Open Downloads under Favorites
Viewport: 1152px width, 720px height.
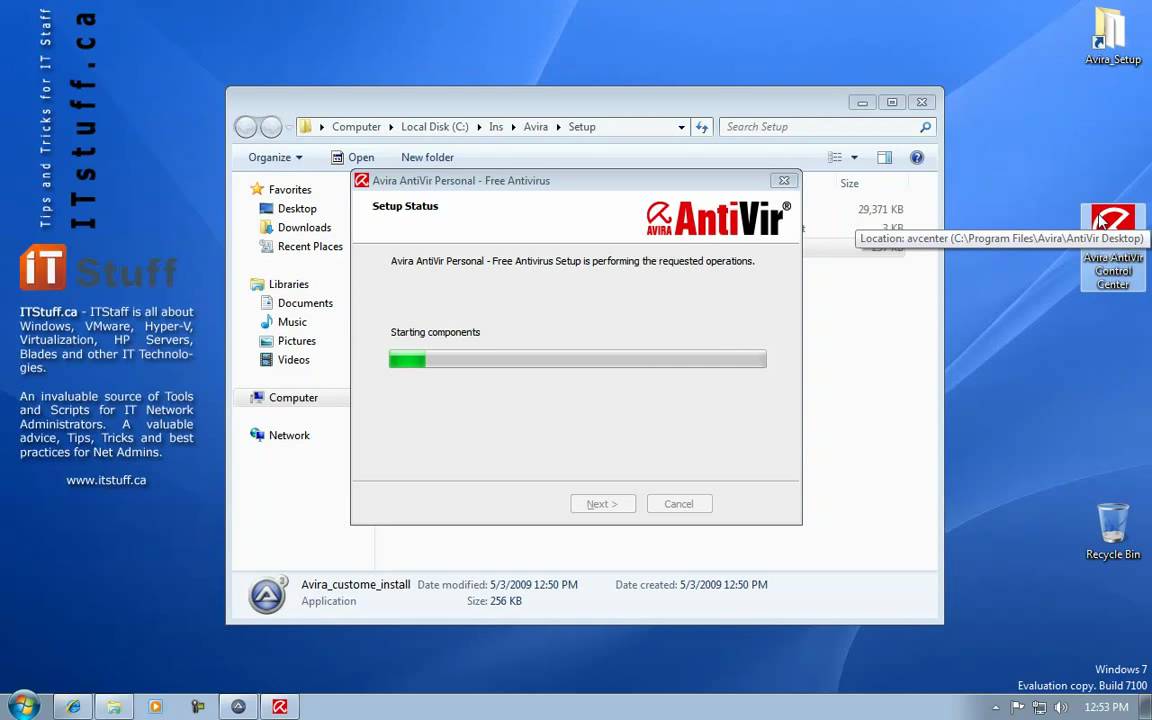304,228
